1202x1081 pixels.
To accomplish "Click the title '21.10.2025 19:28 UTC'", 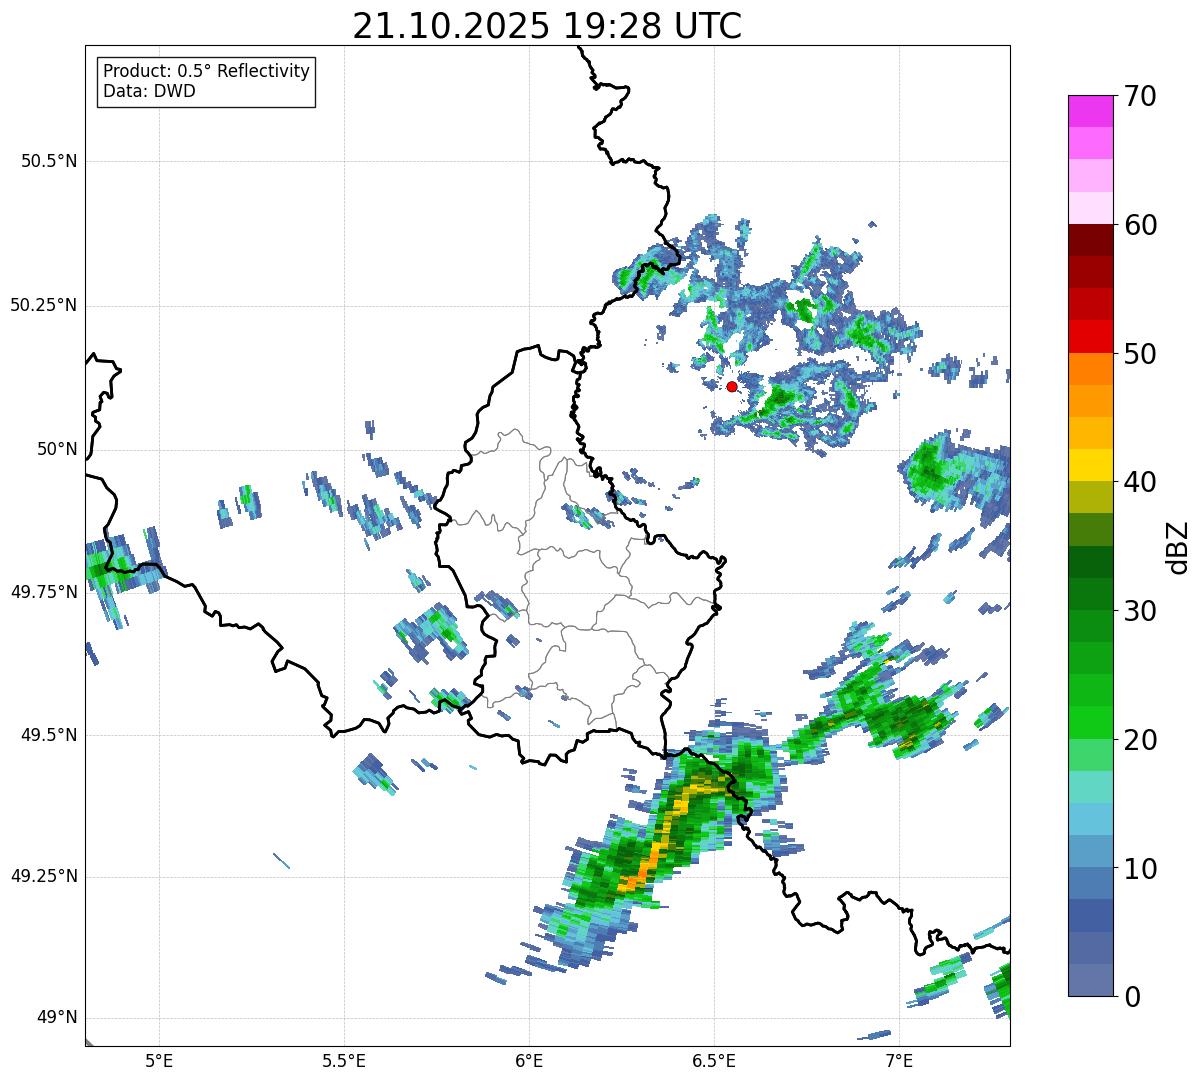I will tap(547, 26).
